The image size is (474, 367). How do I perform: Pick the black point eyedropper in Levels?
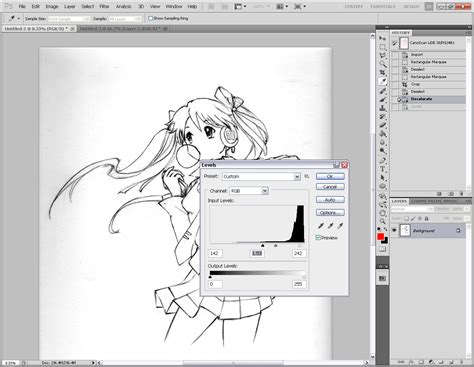[x=321, y=226]
